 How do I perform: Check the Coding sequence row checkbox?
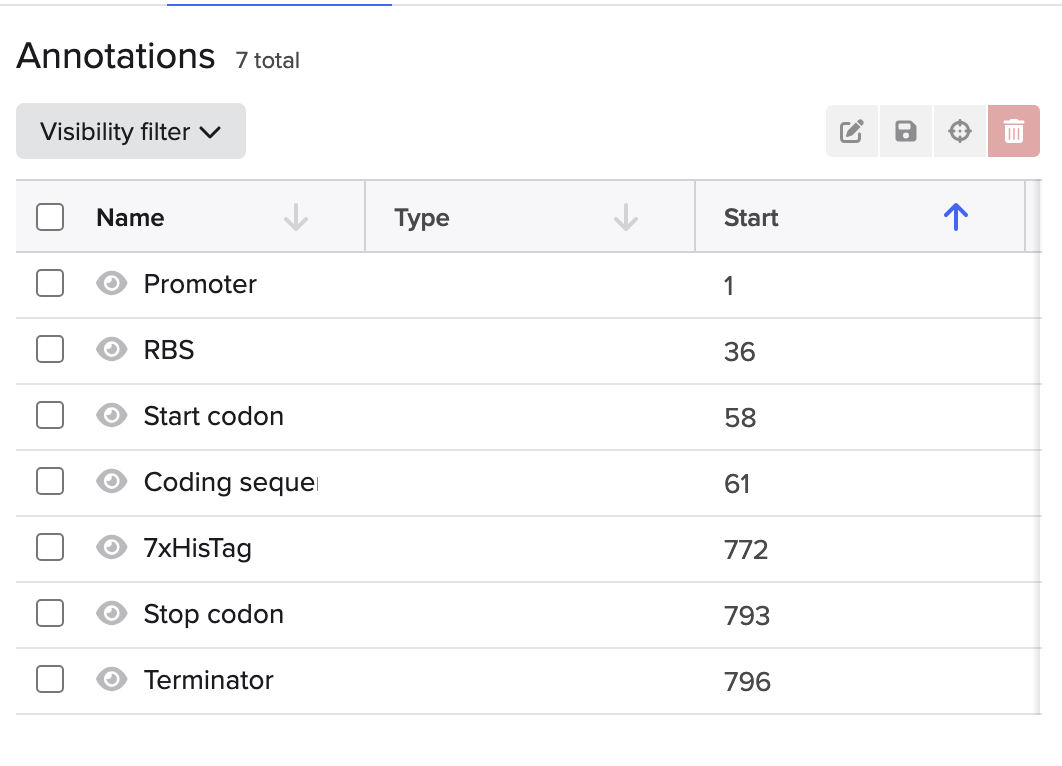[50, 482]
